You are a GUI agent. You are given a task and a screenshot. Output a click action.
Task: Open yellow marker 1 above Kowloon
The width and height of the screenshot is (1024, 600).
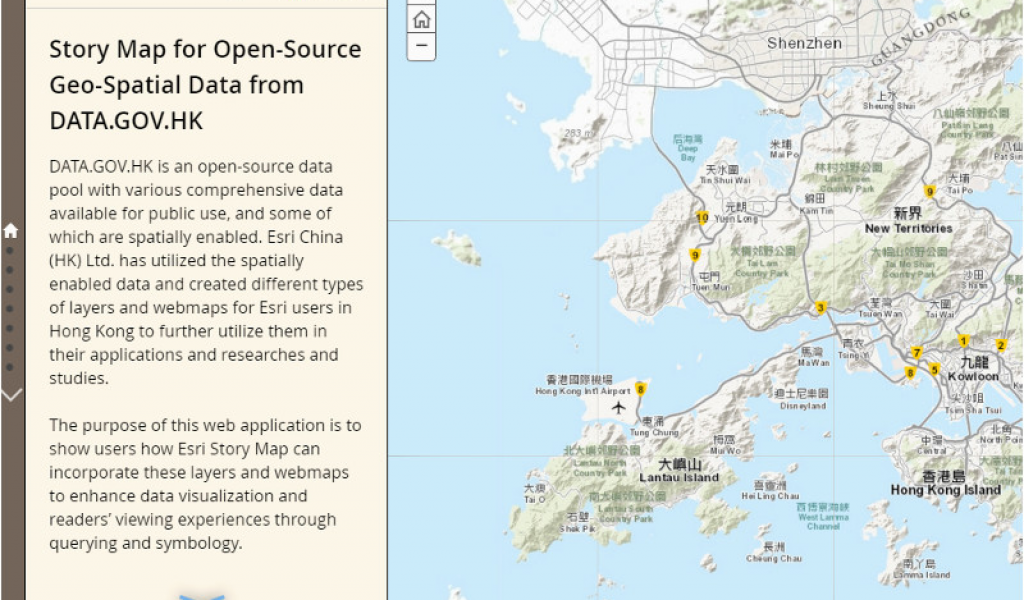[963, 341]
